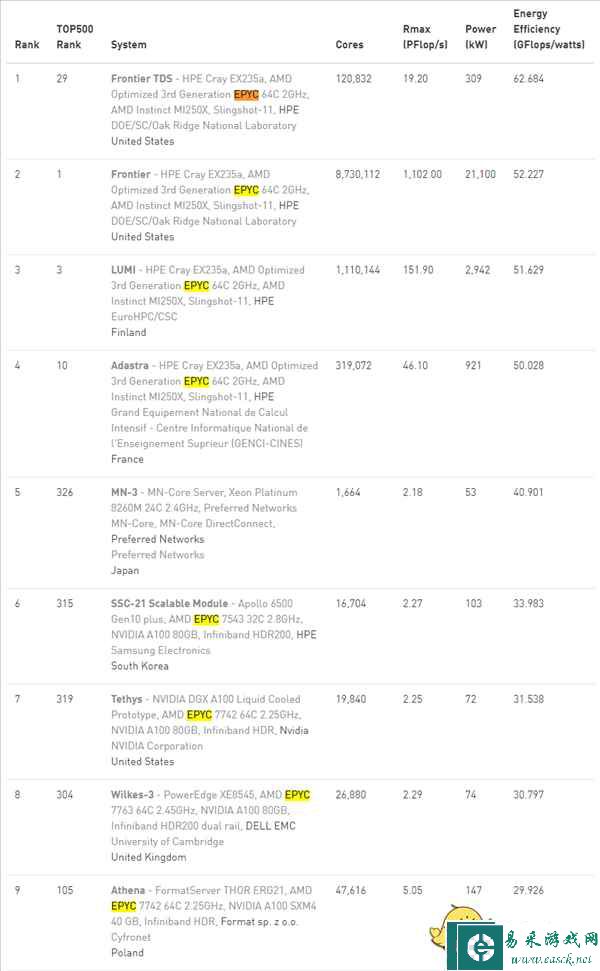Click the Energy Efficiency column header

click(x=550, y=30)
